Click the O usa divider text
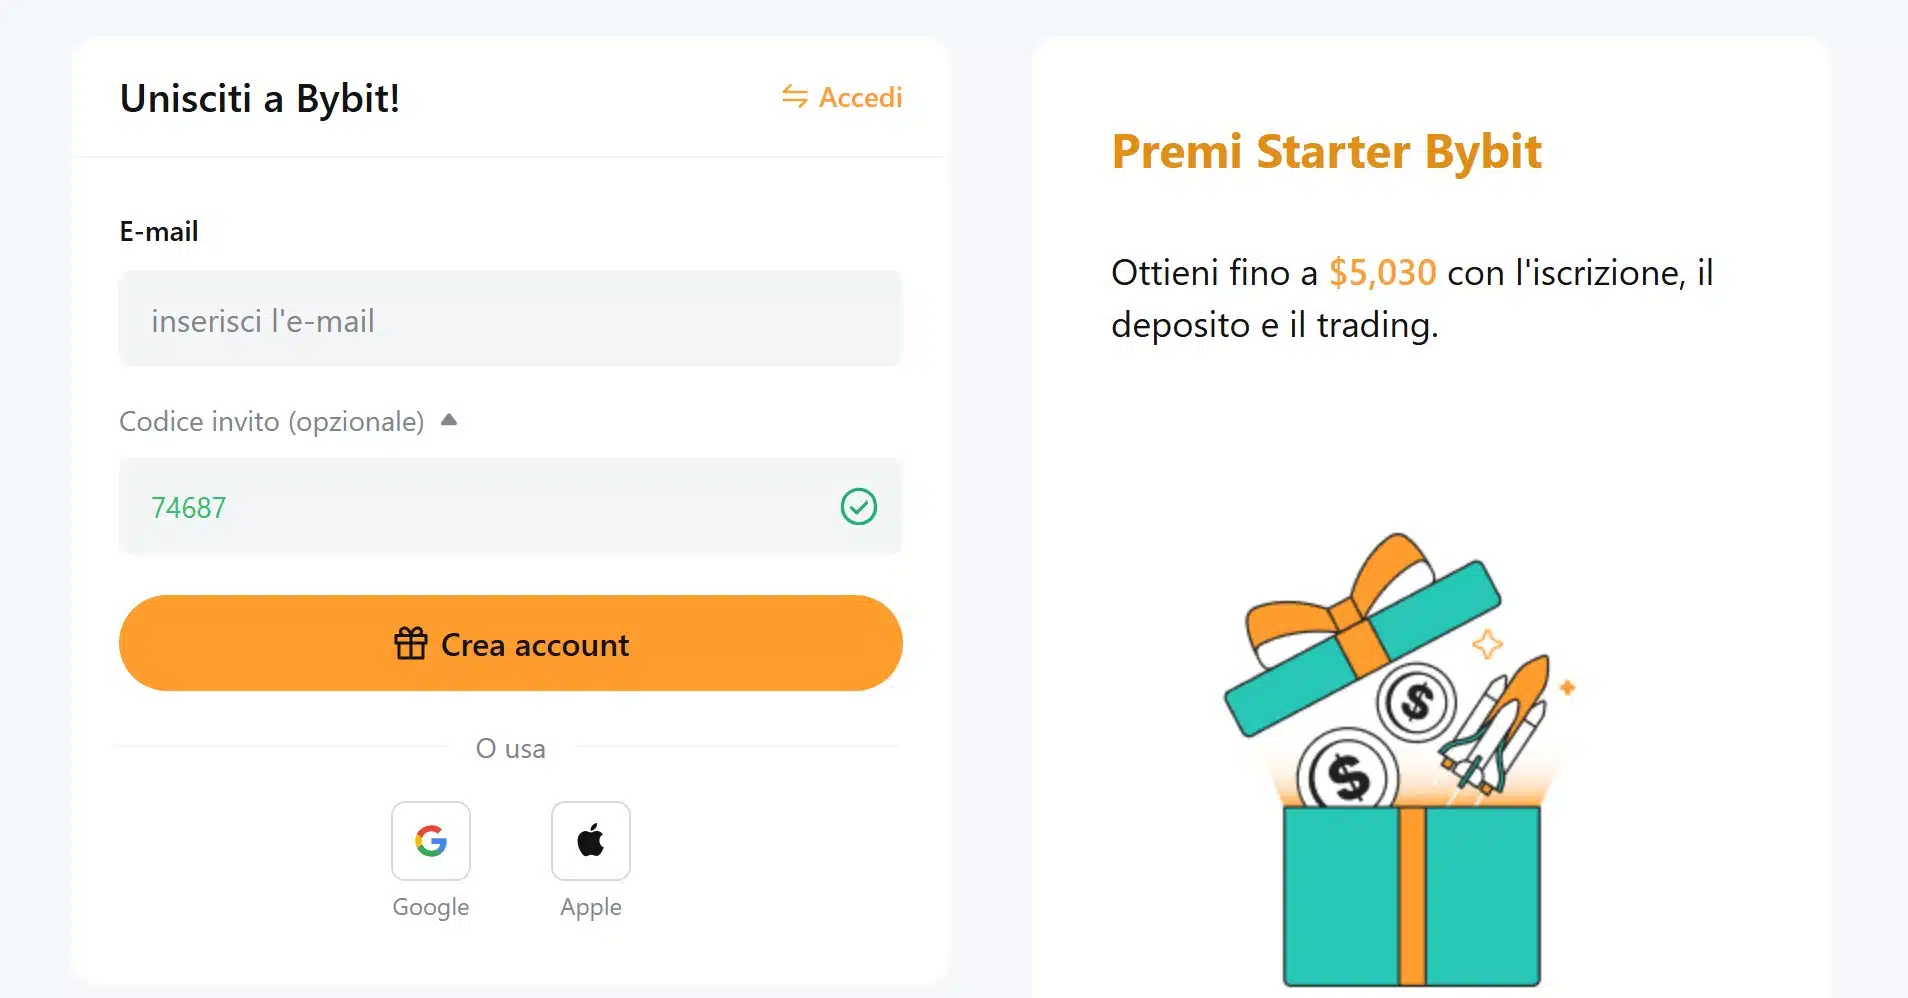The height and width of the screenshot is (998, 1908). (511, 748)
